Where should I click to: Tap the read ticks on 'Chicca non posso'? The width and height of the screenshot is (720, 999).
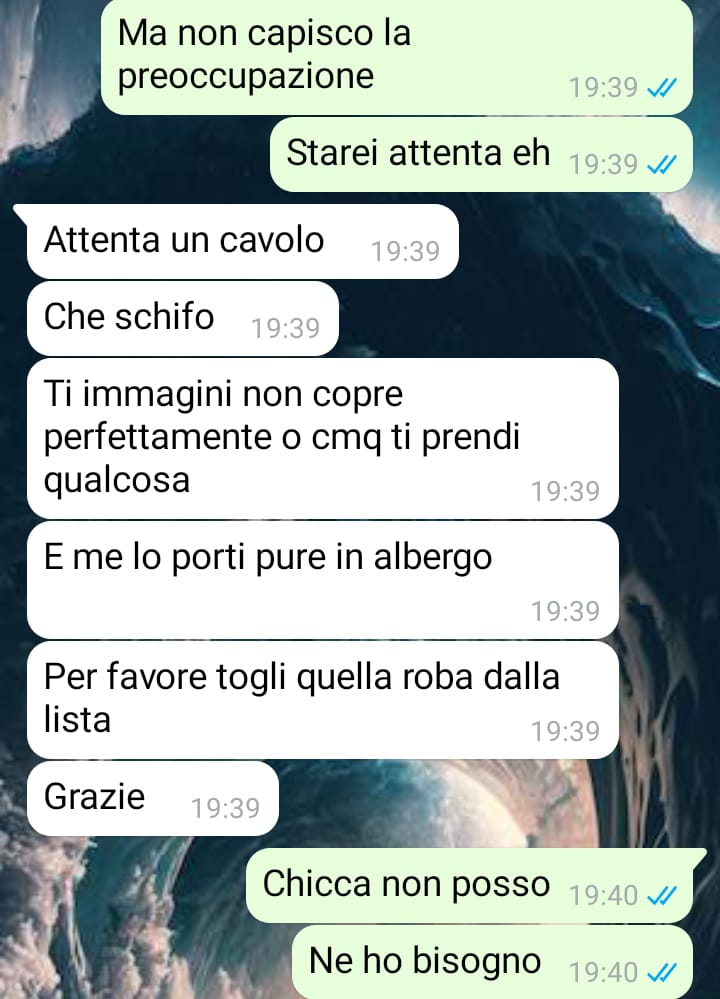pos(661,896)
